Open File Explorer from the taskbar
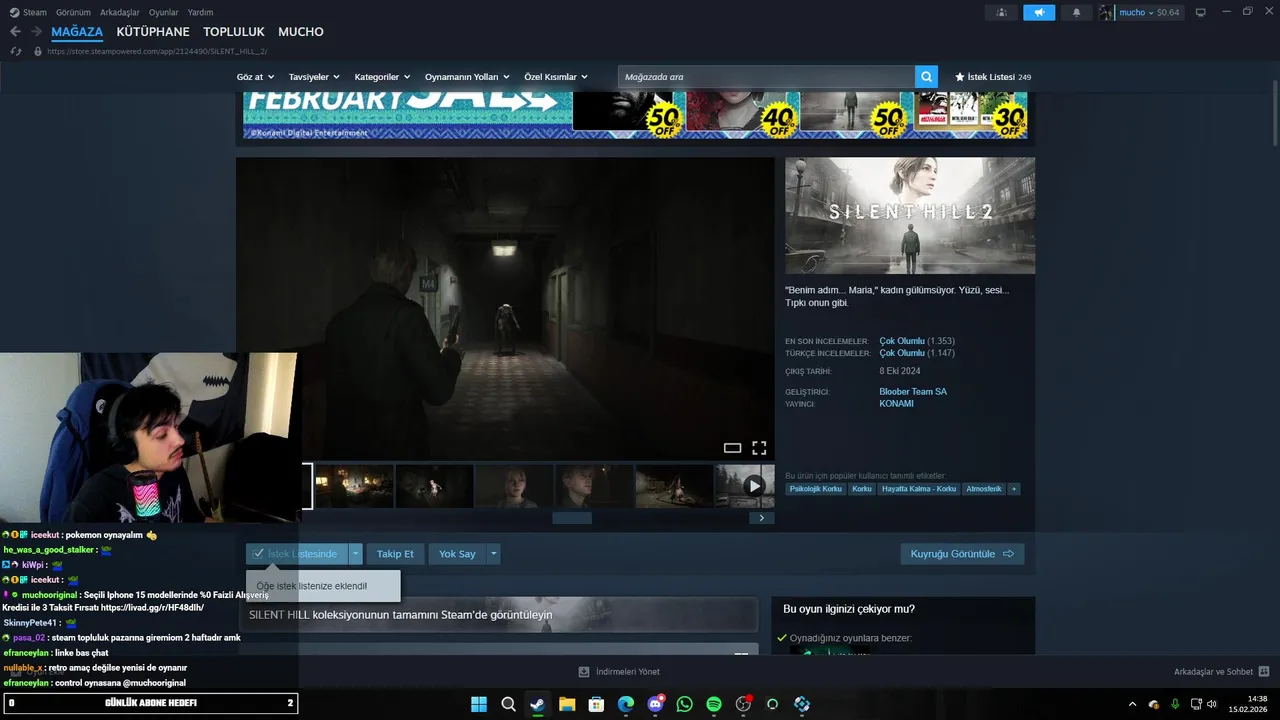This screenshot has width=1280, height=720. coord(567,704)
